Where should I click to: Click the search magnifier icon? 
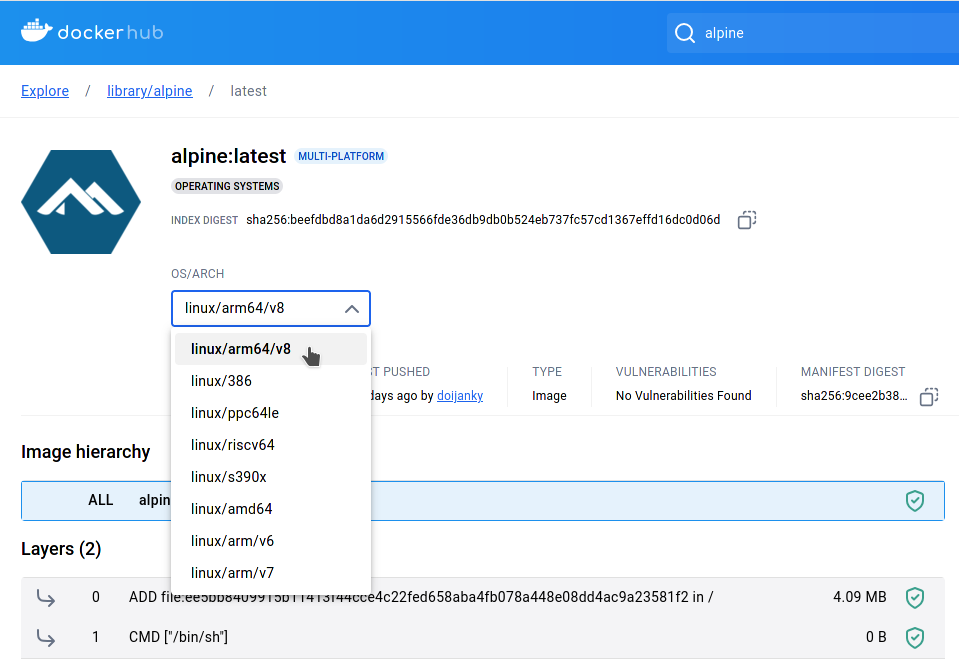[x=685, y=33]
